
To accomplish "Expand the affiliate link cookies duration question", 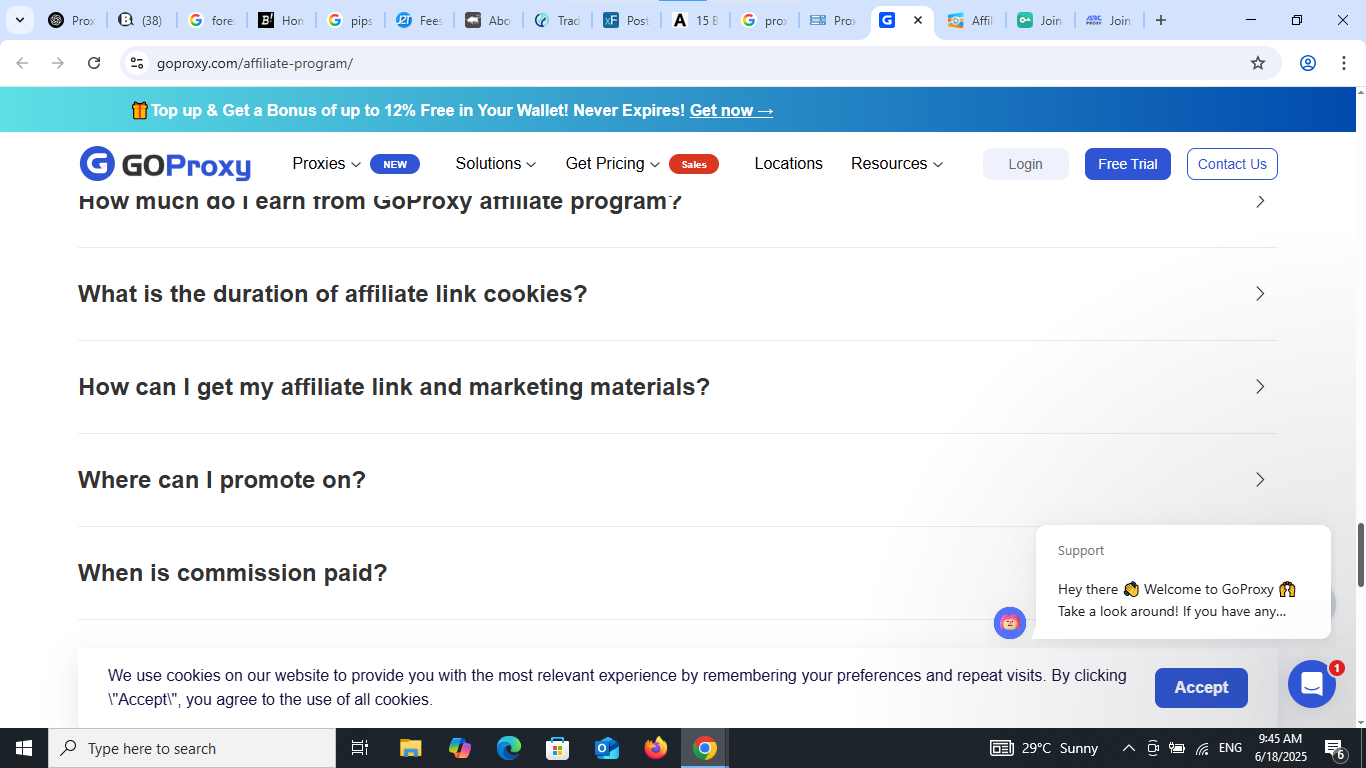I will 677,294.
